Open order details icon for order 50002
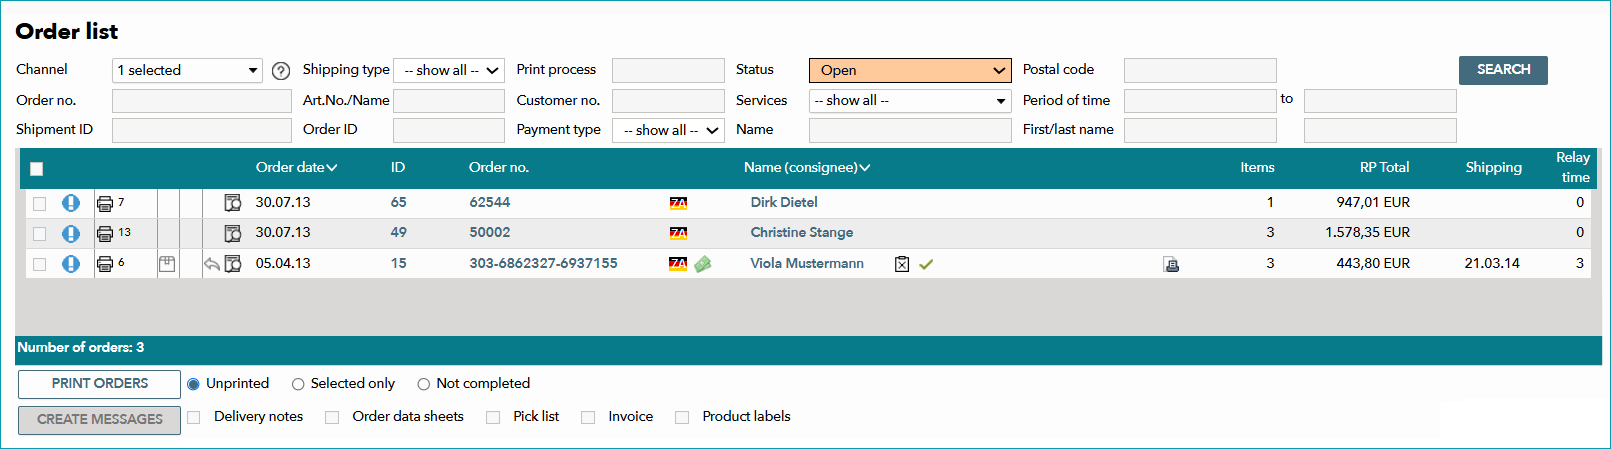The width and height of the screenshot is (1611, 449). 233,234
